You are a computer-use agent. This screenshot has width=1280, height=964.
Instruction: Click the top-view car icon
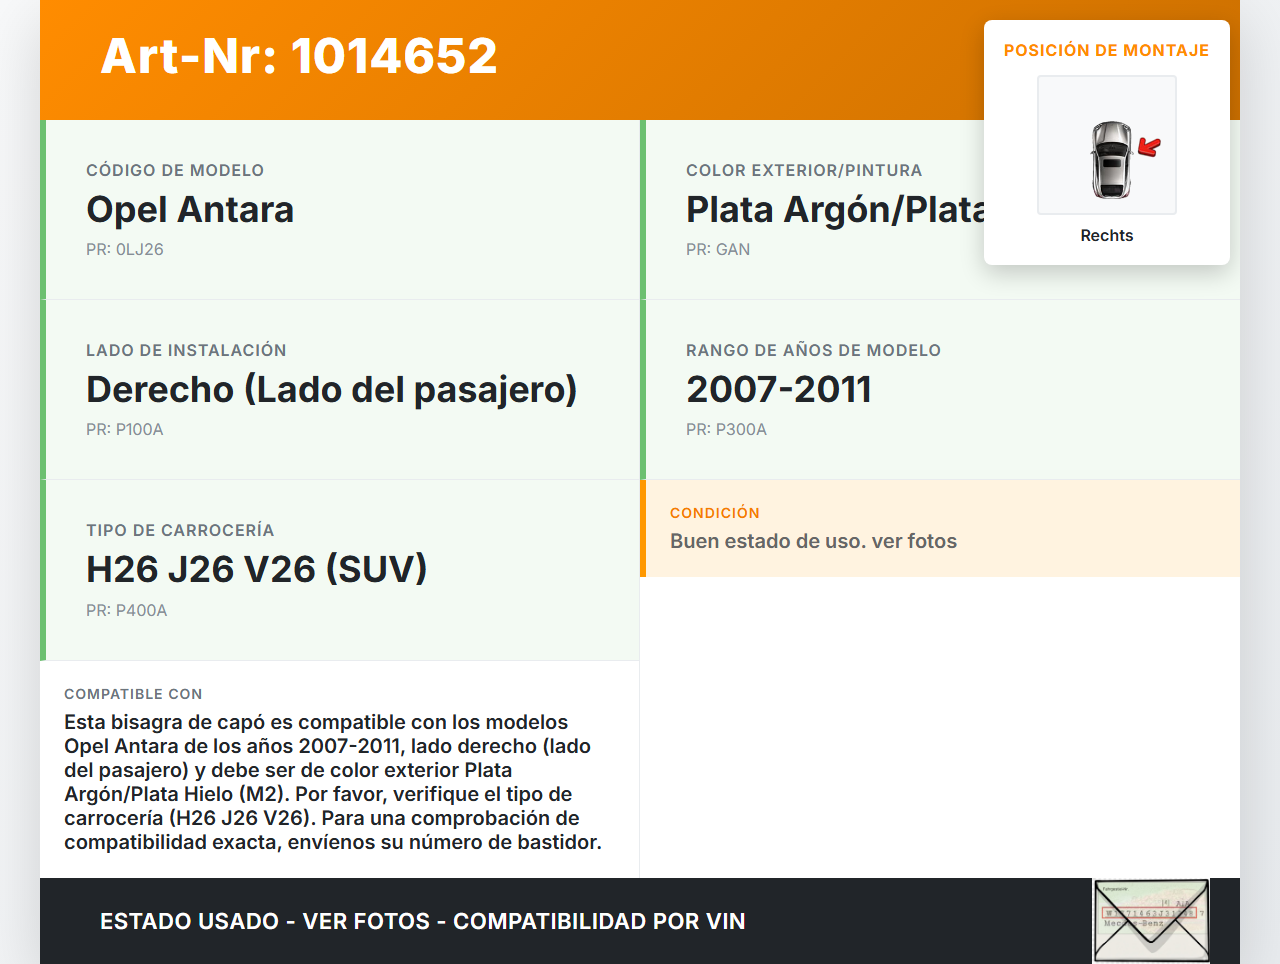pos(1110,159)
